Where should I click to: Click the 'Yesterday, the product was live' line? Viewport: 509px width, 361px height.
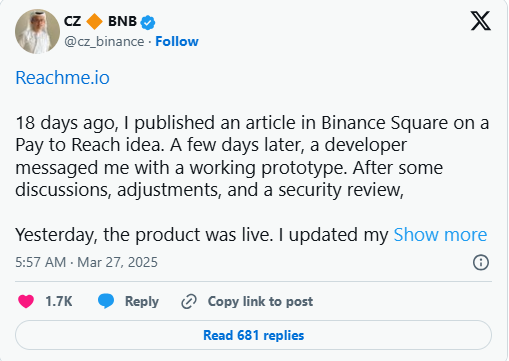tap(144, 235)
